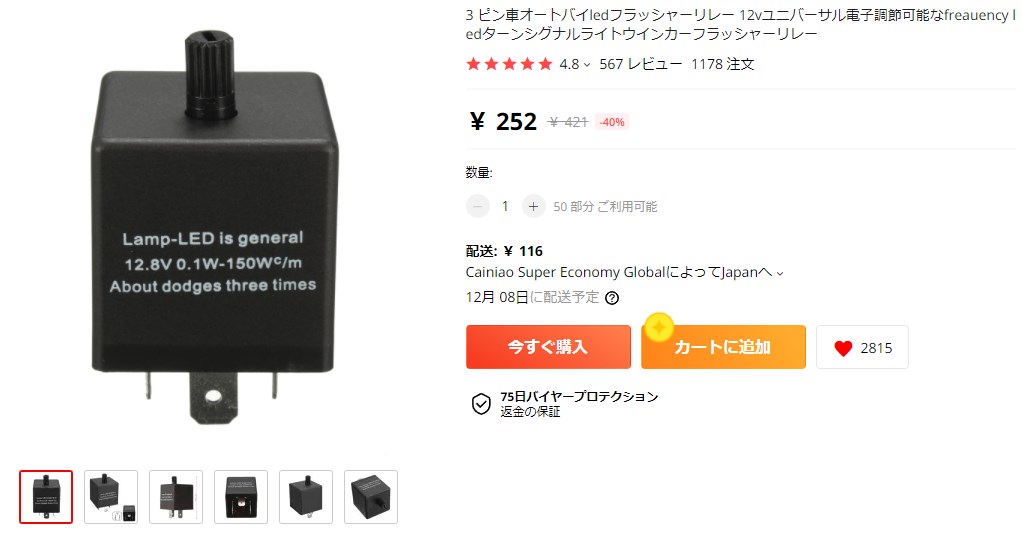This screenshot has height=538, width=1022.
Task: Select the fourth thumbnail showing relay pins
Action: coord(241,497)
